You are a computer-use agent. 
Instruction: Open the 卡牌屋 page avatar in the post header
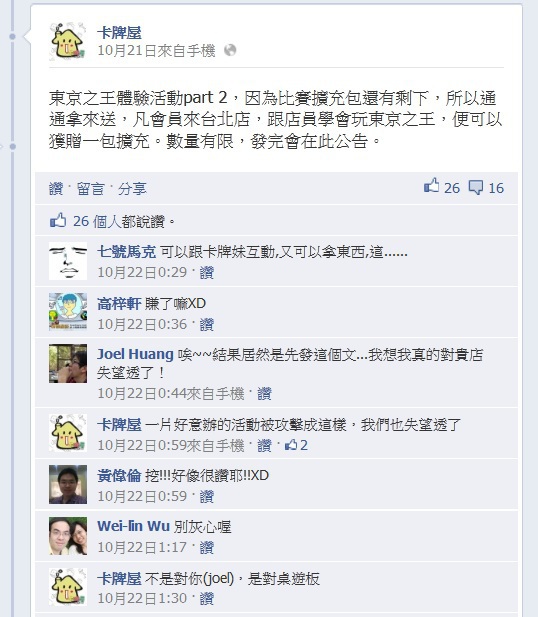(x=68, y=41)
